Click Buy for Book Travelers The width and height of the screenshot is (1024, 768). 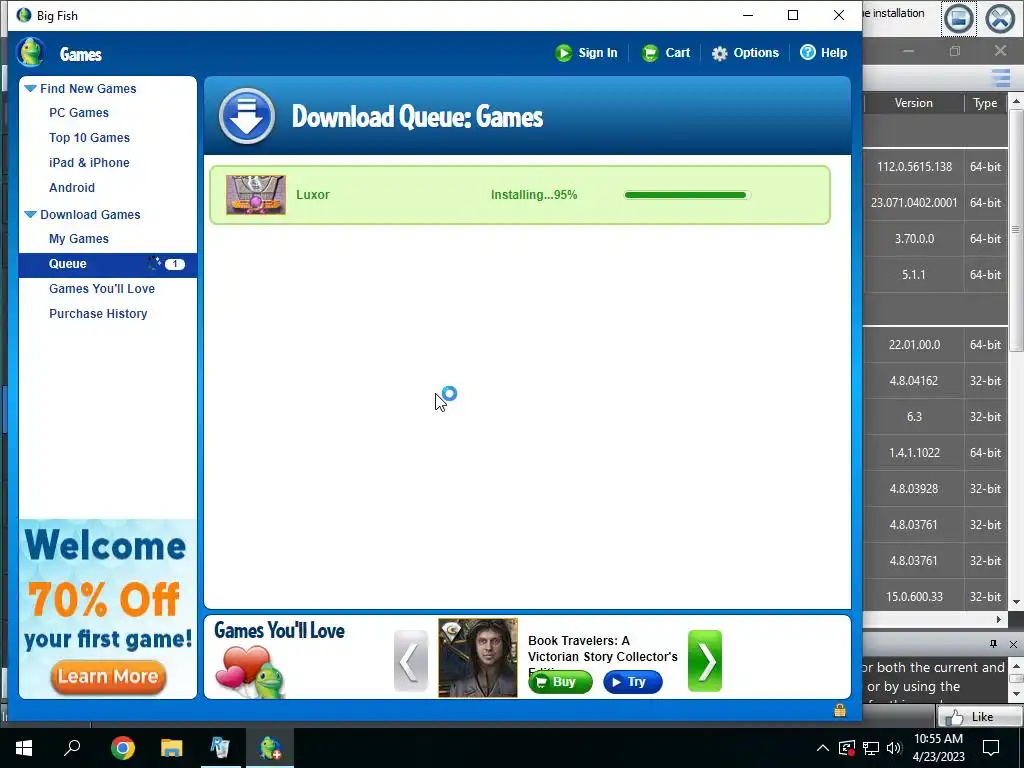(560, 682)
